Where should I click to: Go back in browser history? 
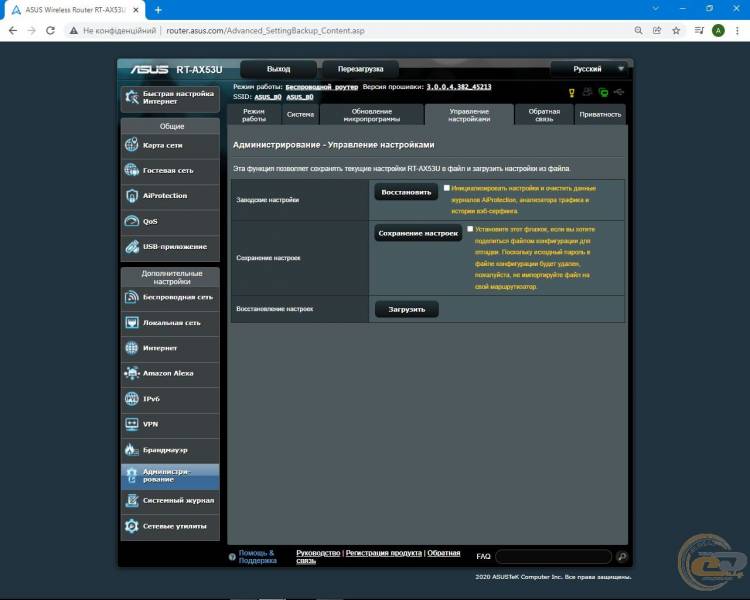[13, 31]
